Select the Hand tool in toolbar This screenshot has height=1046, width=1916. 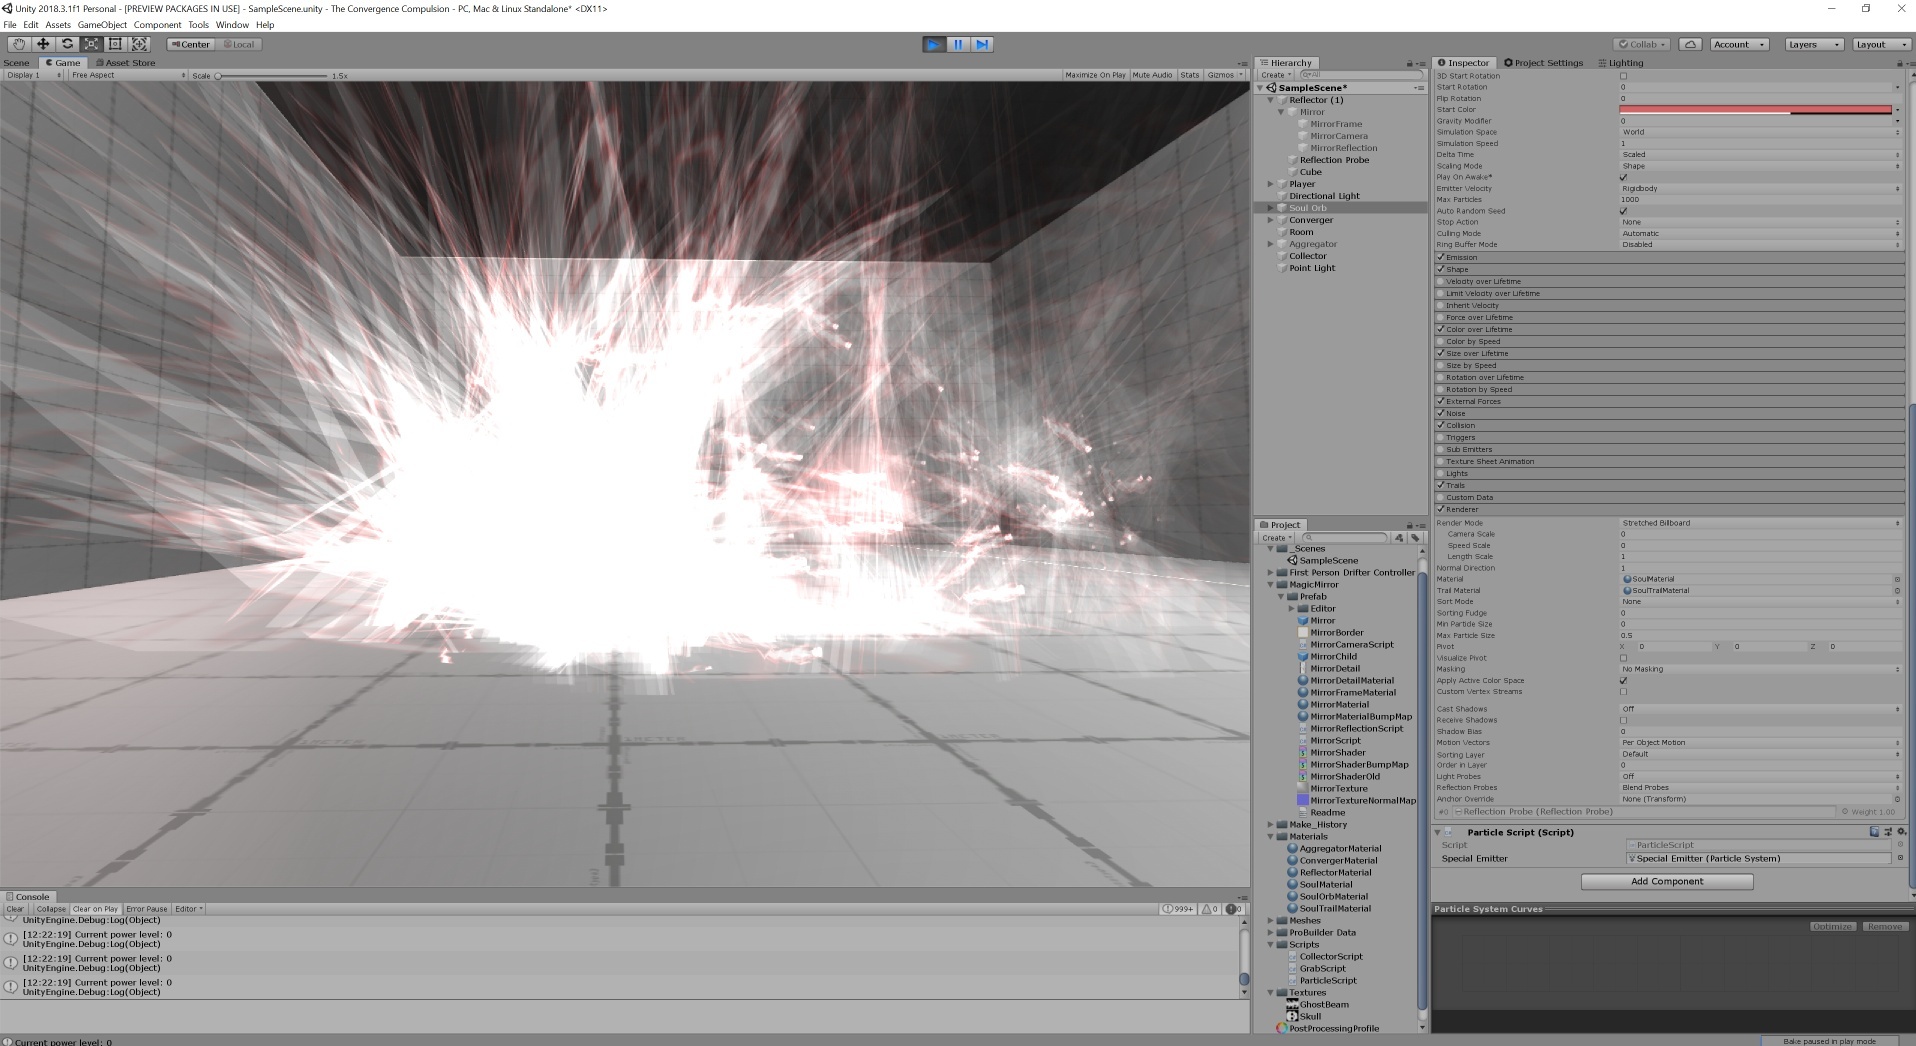click(x=19, y=44)
